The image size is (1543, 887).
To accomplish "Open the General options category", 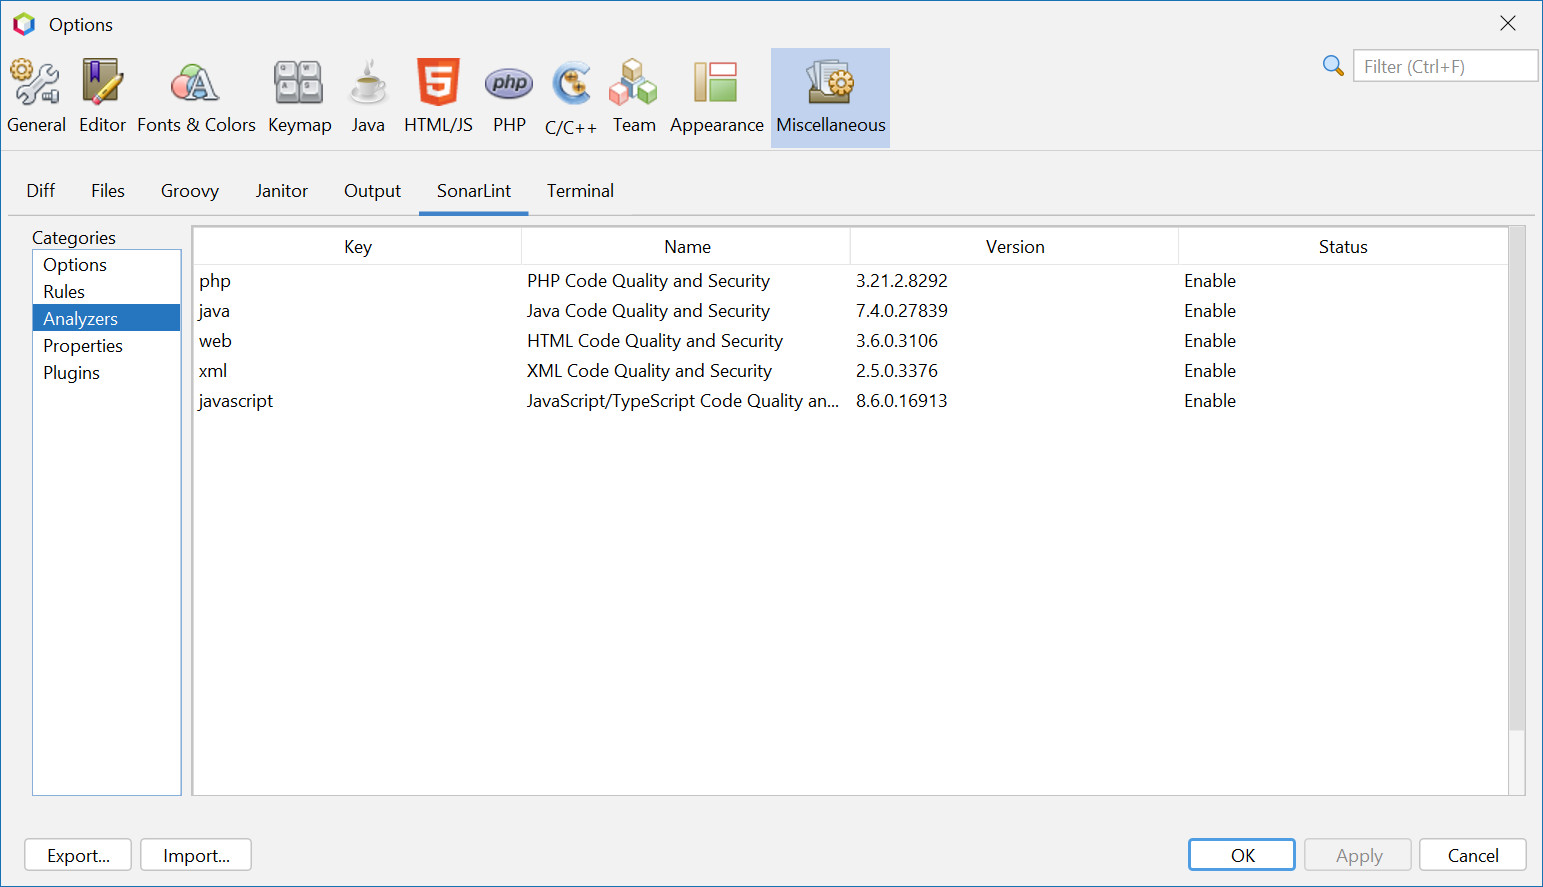I will coord(36,97).
